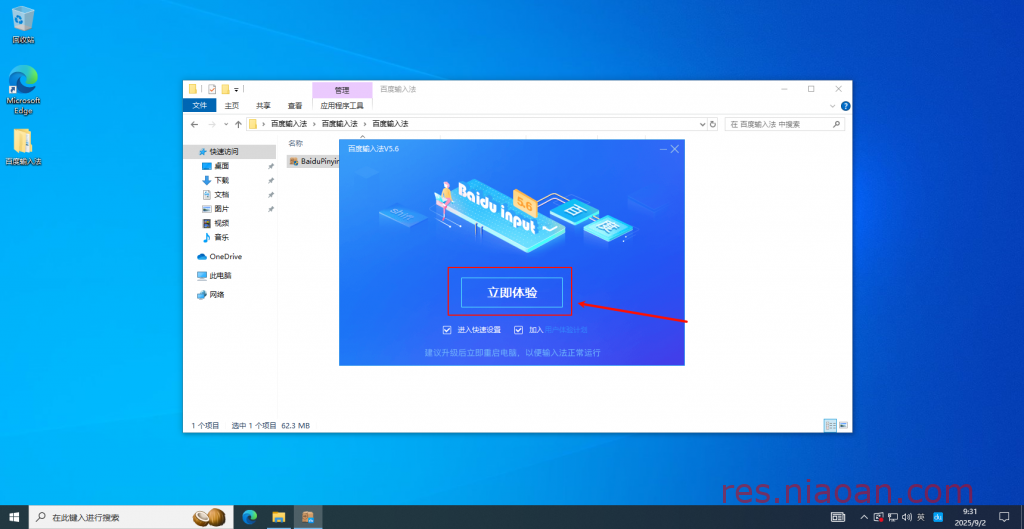The image size is (1024, 529).
Task: Launch Edge from the taskbar
Action: (249, 517)
